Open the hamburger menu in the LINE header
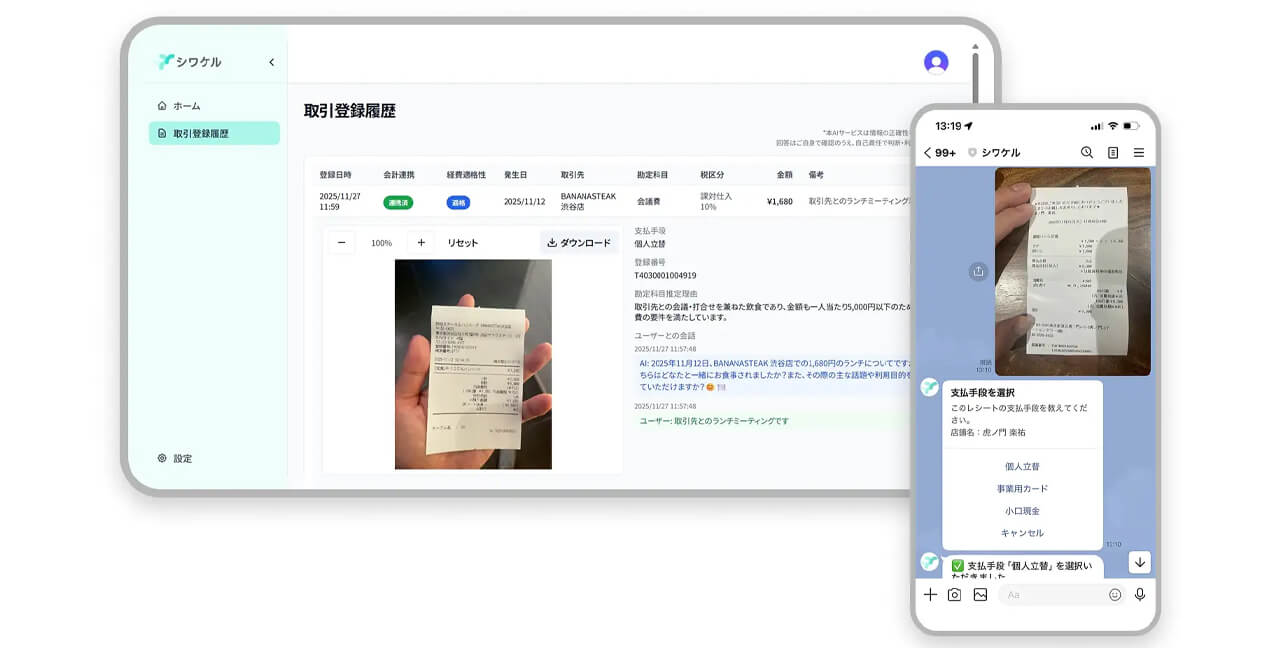The image size is (1280, 648). click(1137, 152)
